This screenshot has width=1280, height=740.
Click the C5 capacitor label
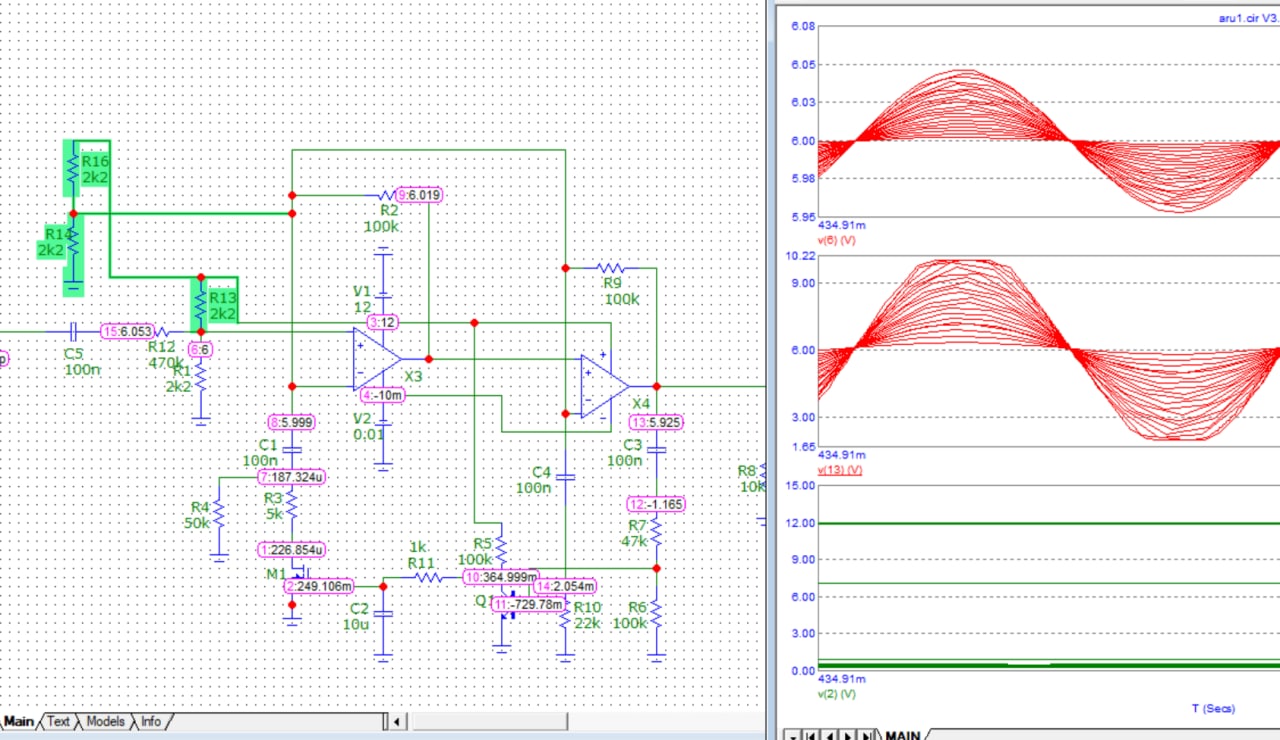[74, 354]
